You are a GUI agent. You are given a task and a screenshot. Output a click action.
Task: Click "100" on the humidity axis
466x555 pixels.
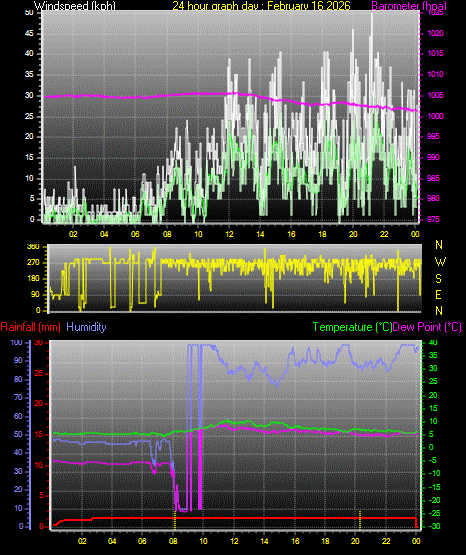coord(16,343)
